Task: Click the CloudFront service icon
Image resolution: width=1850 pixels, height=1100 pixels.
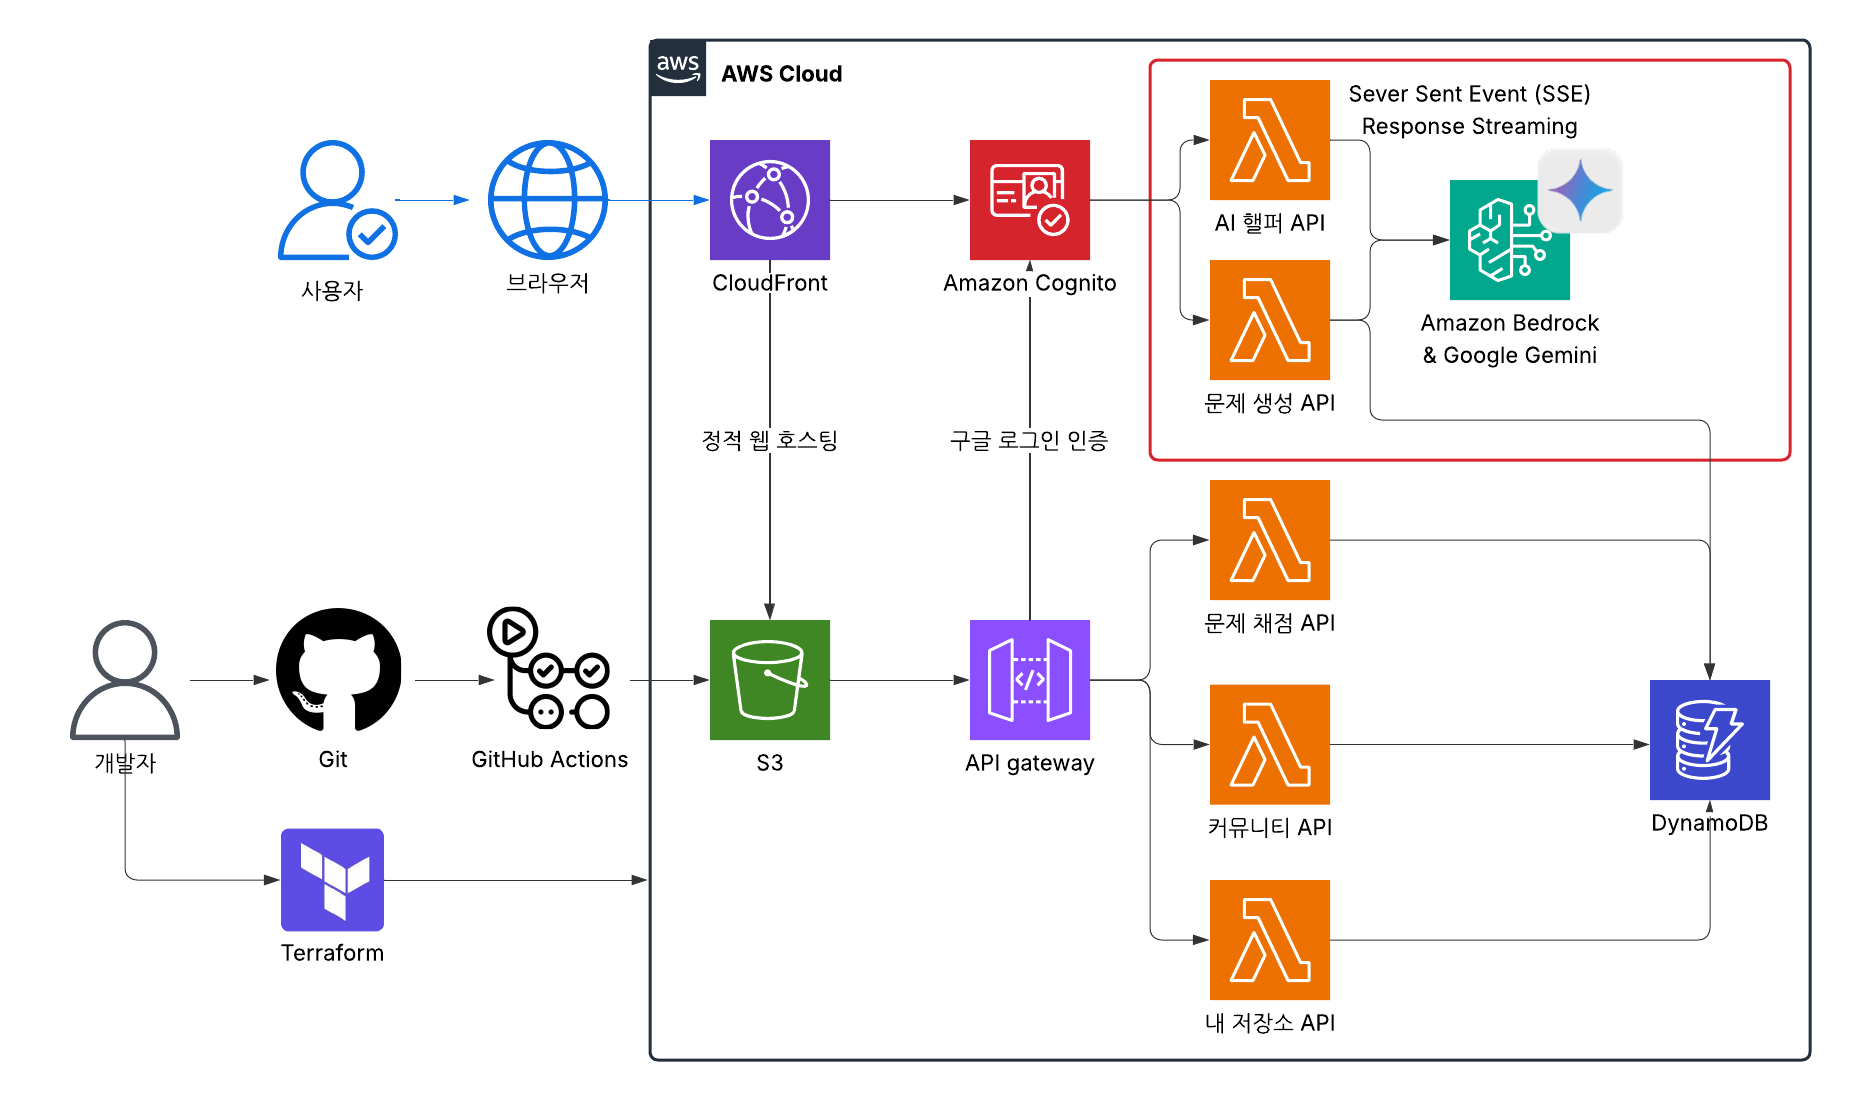Action: point(770,200)
